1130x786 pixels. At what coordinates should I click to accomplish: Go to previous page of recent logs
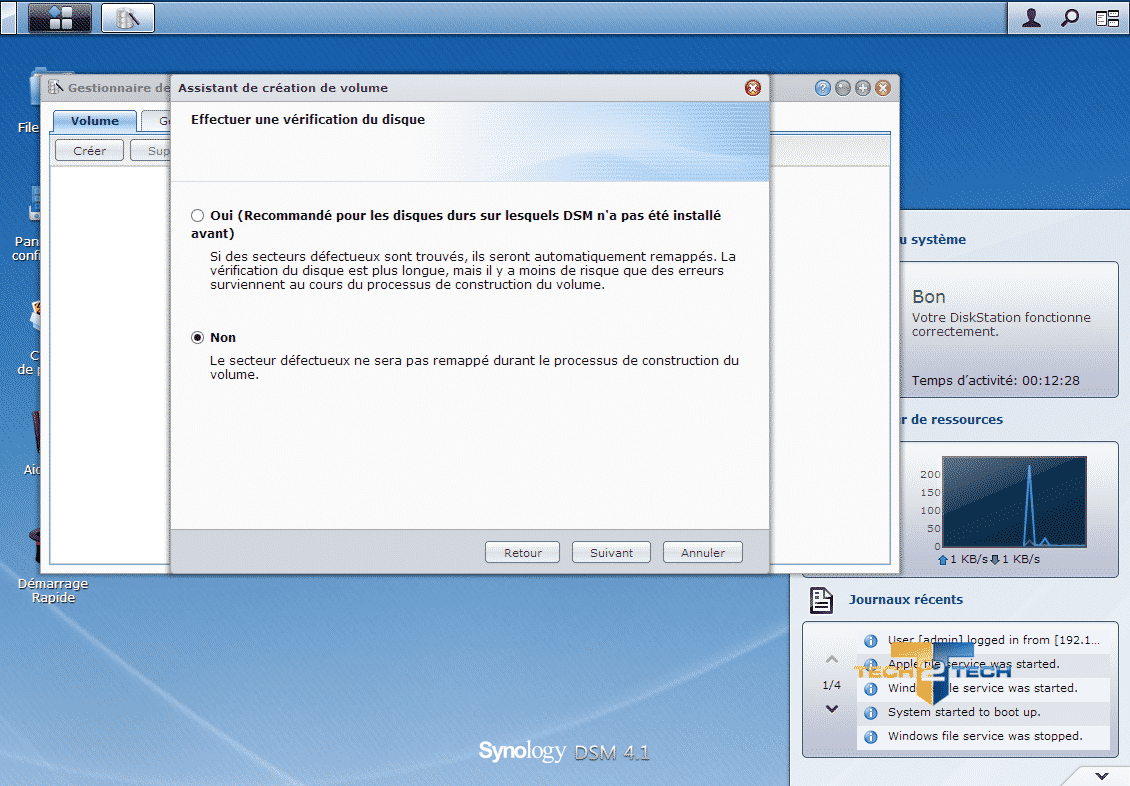832,659
